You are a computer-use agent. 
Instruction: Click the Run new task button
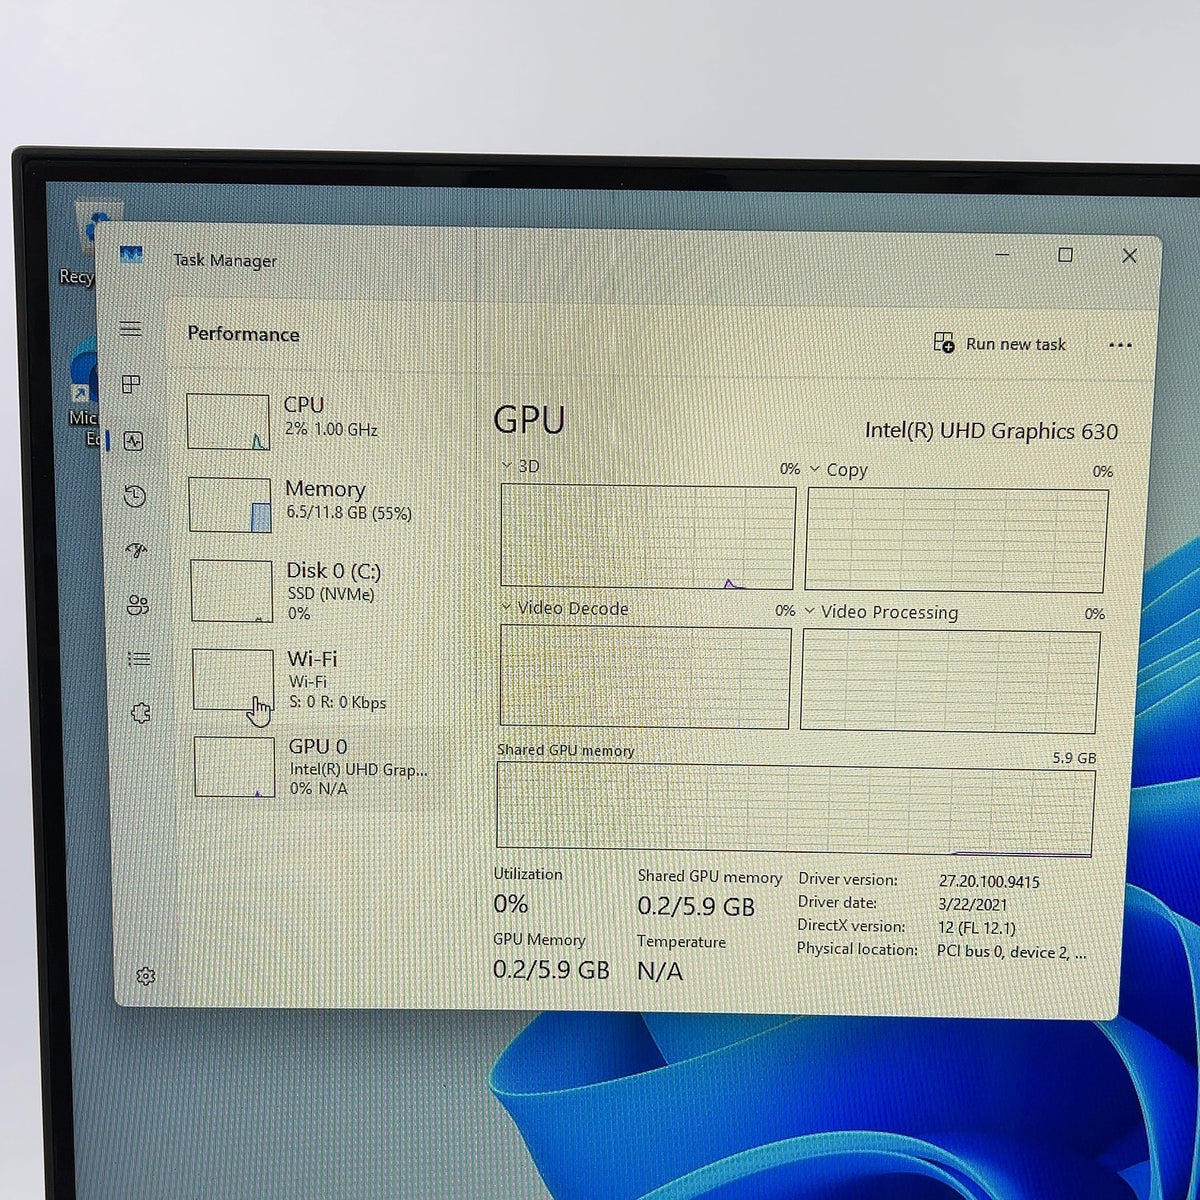(x=999, y=344)
